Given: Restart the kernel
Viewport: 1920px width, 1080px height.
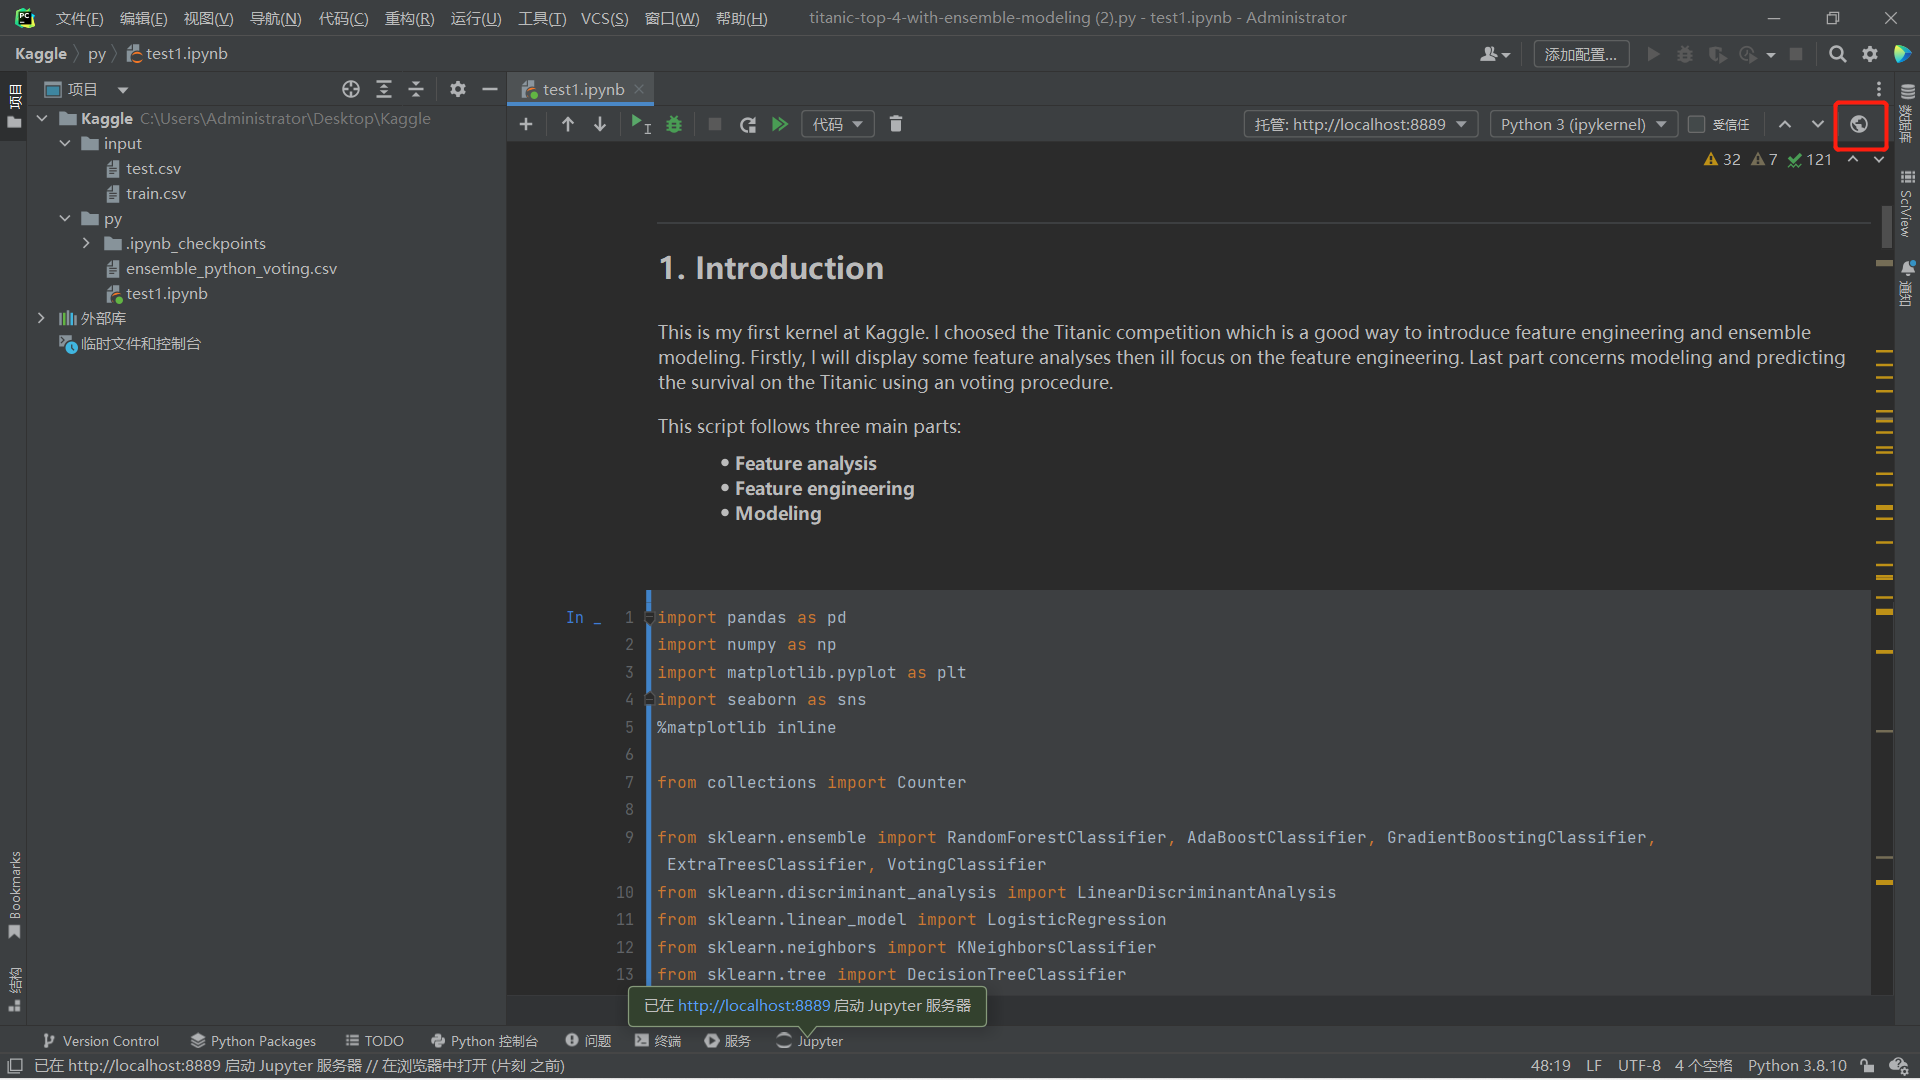Looking at the screenshot, I should tap(747, 124).
